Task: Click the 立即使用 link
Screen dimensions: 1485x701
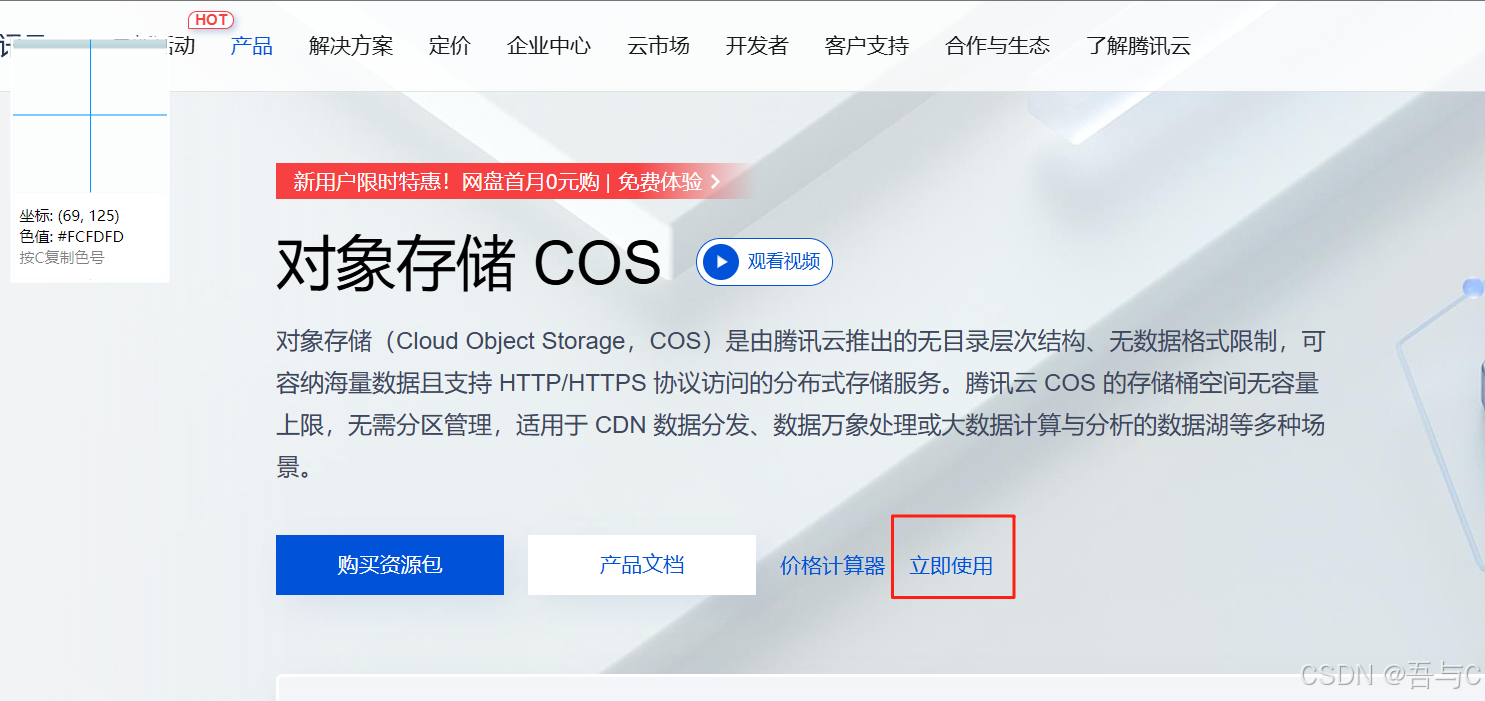Action: pyautogui.click(x=951, y=566)
